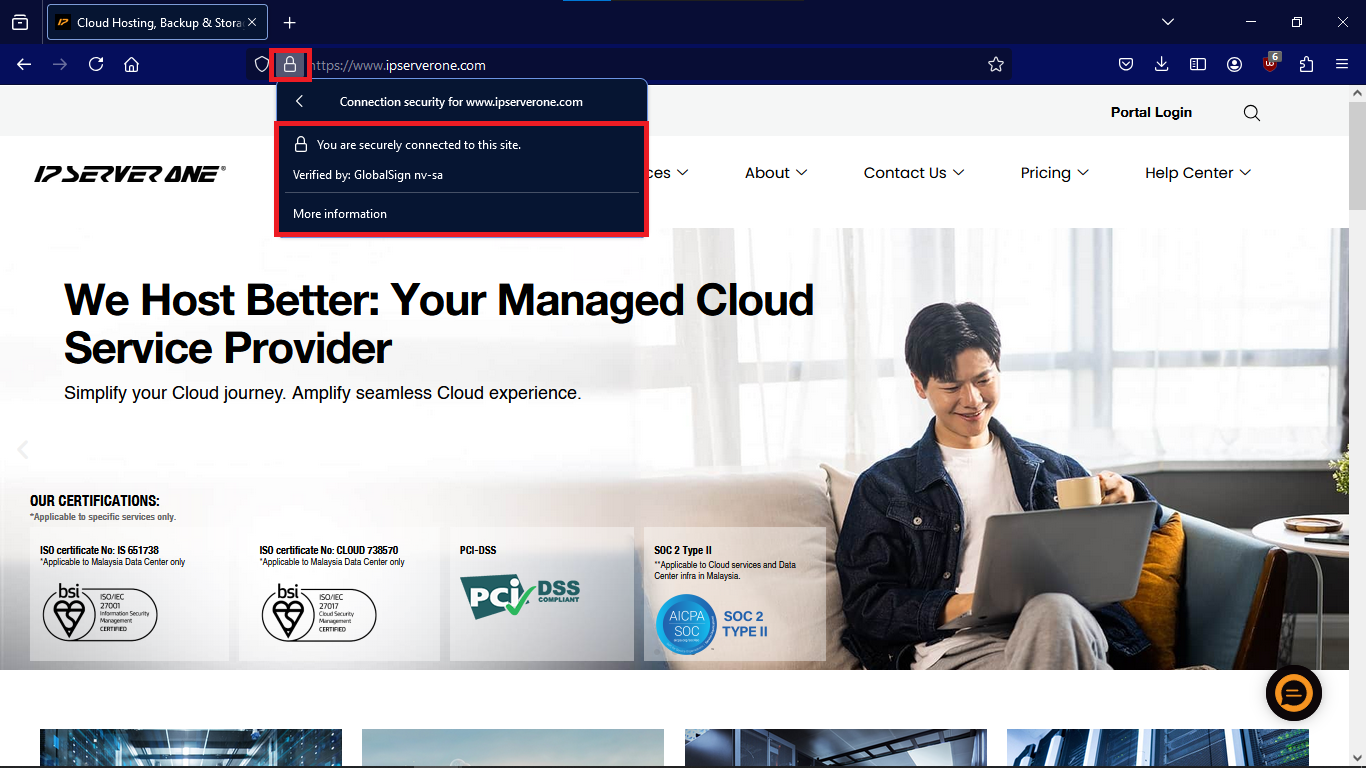Click the tracking protection shield icon
This screenshot has width=1366, height=768.
262,65
